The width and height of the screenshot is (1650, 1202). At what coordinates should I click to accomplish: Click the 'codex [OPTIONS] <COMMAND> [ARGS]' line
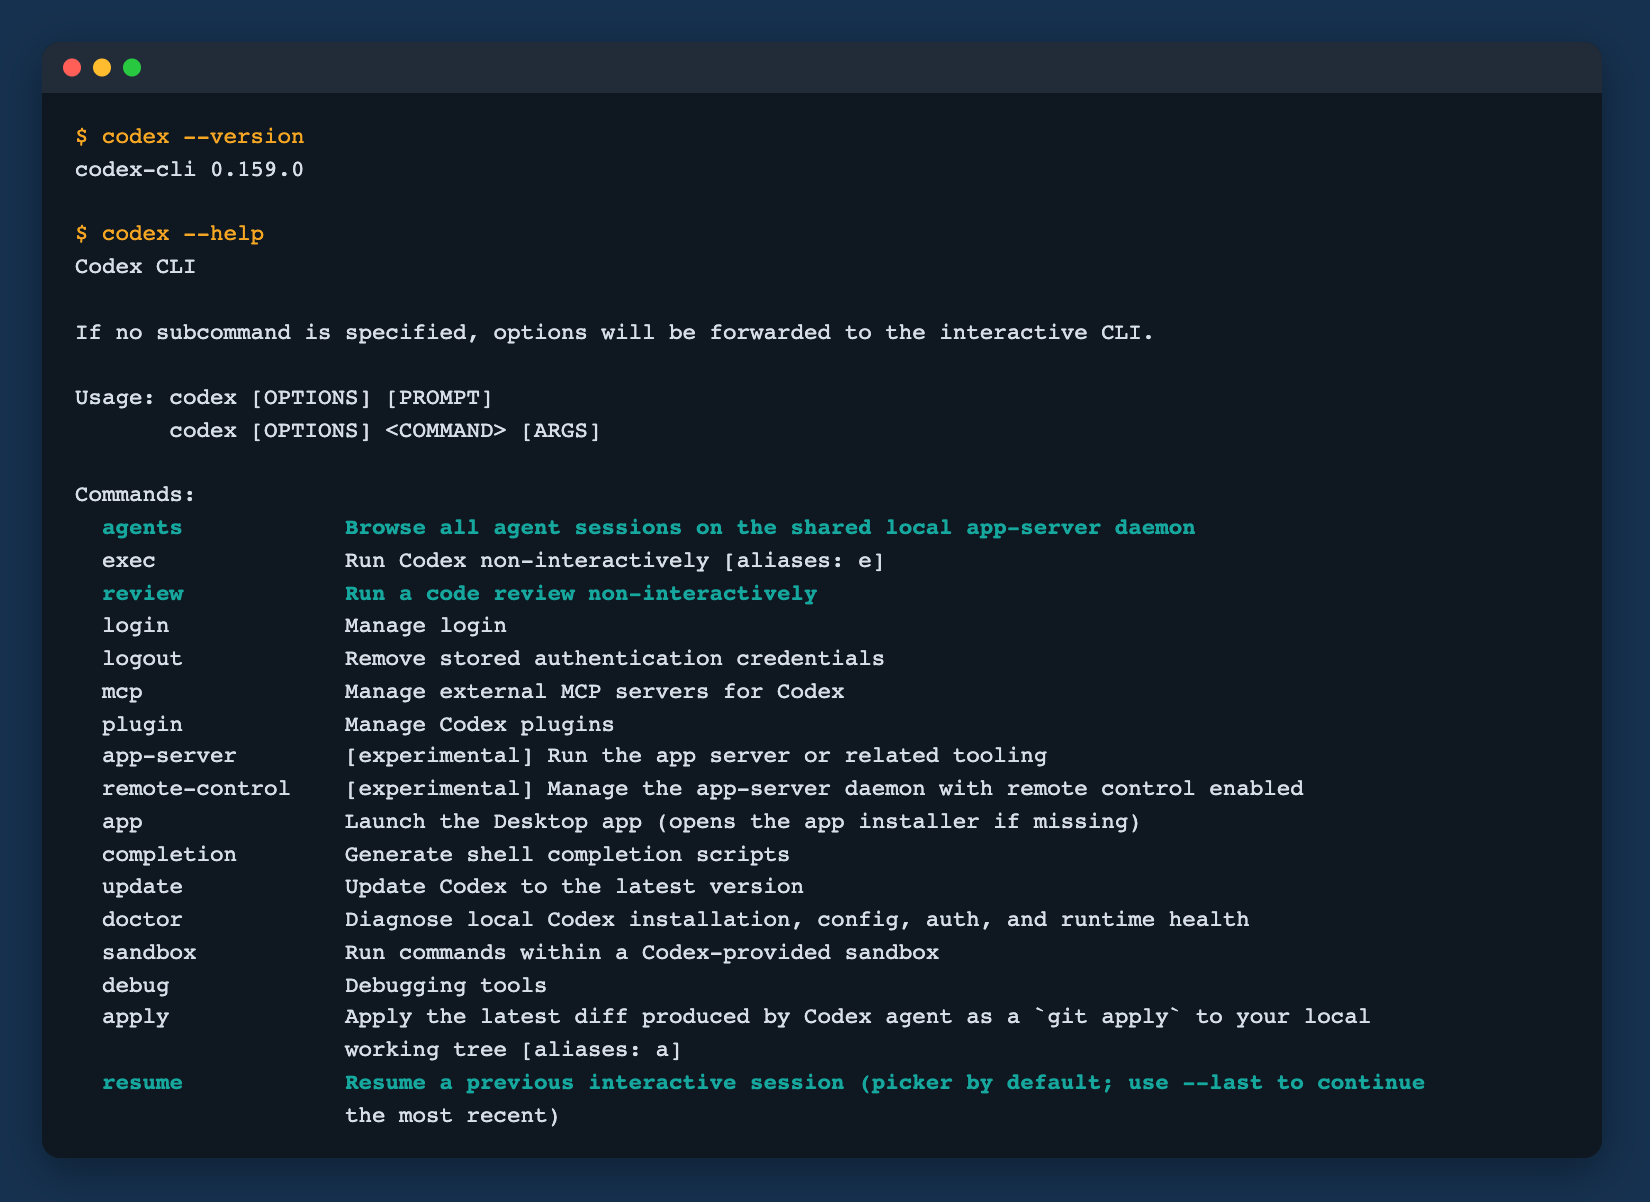tap(385, 431)
